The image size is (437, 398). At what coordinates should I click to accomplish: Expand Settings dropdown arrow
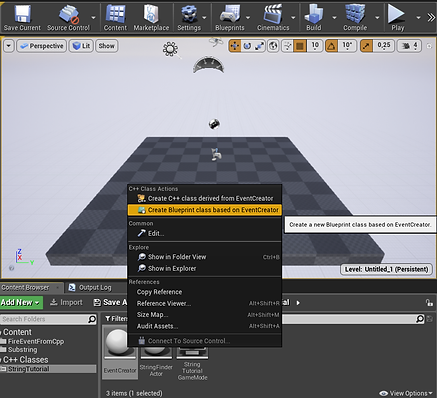(204, 17)
